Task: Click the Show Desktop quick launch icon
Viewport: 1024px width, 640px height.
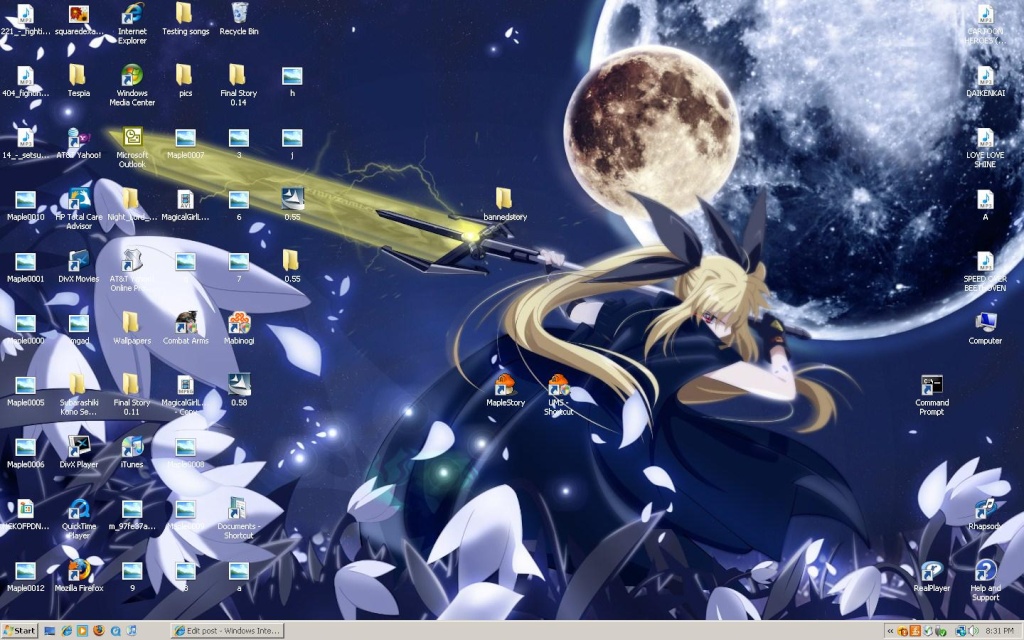Action: click(50, 630)
